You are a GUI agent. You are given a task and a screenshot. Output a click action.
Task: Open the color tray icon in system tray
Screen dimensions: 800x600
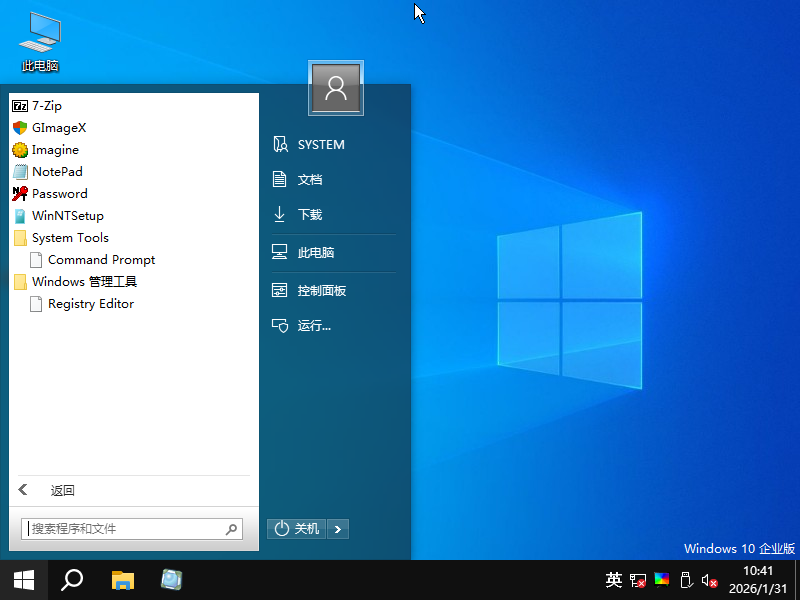pos(661,579)
